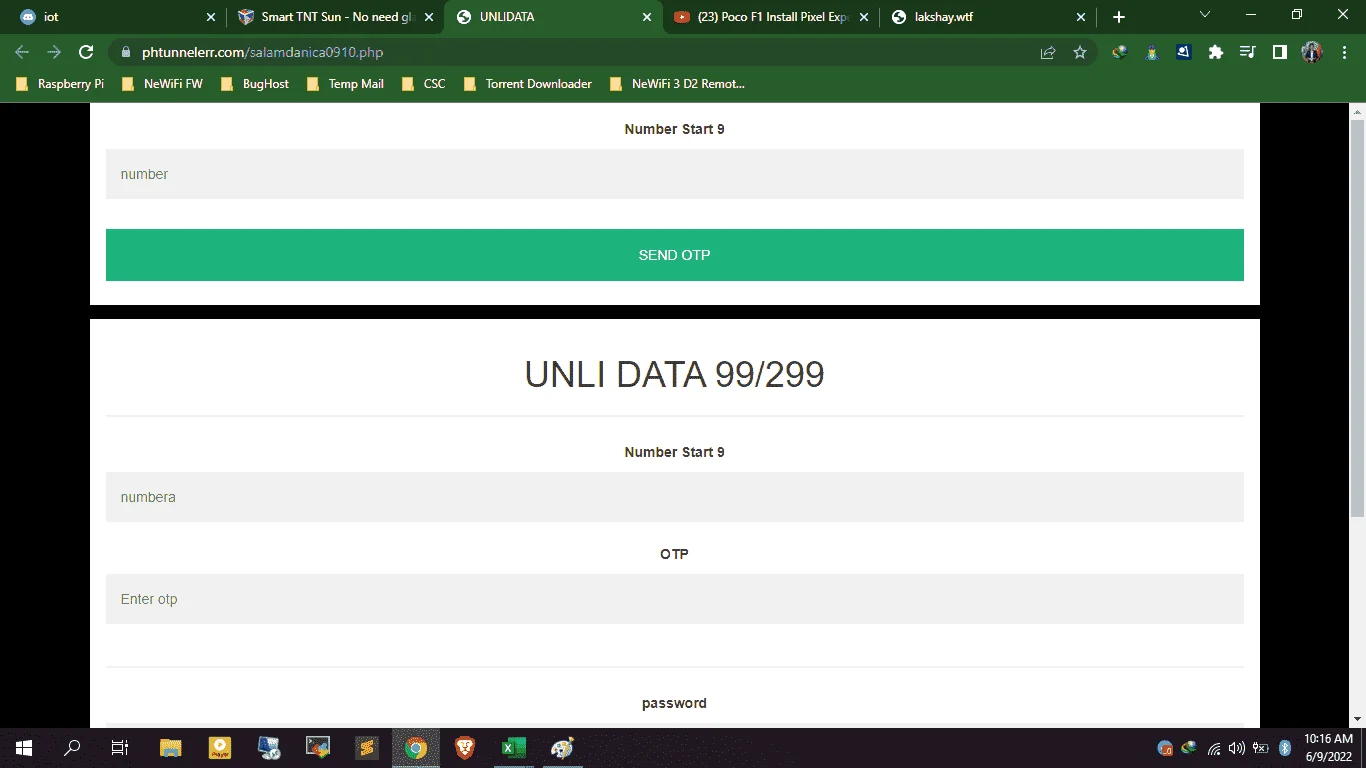Click the Wi-Fi network tray icon
This screenshot has width=1366, height=768.
coord(1214,748)
